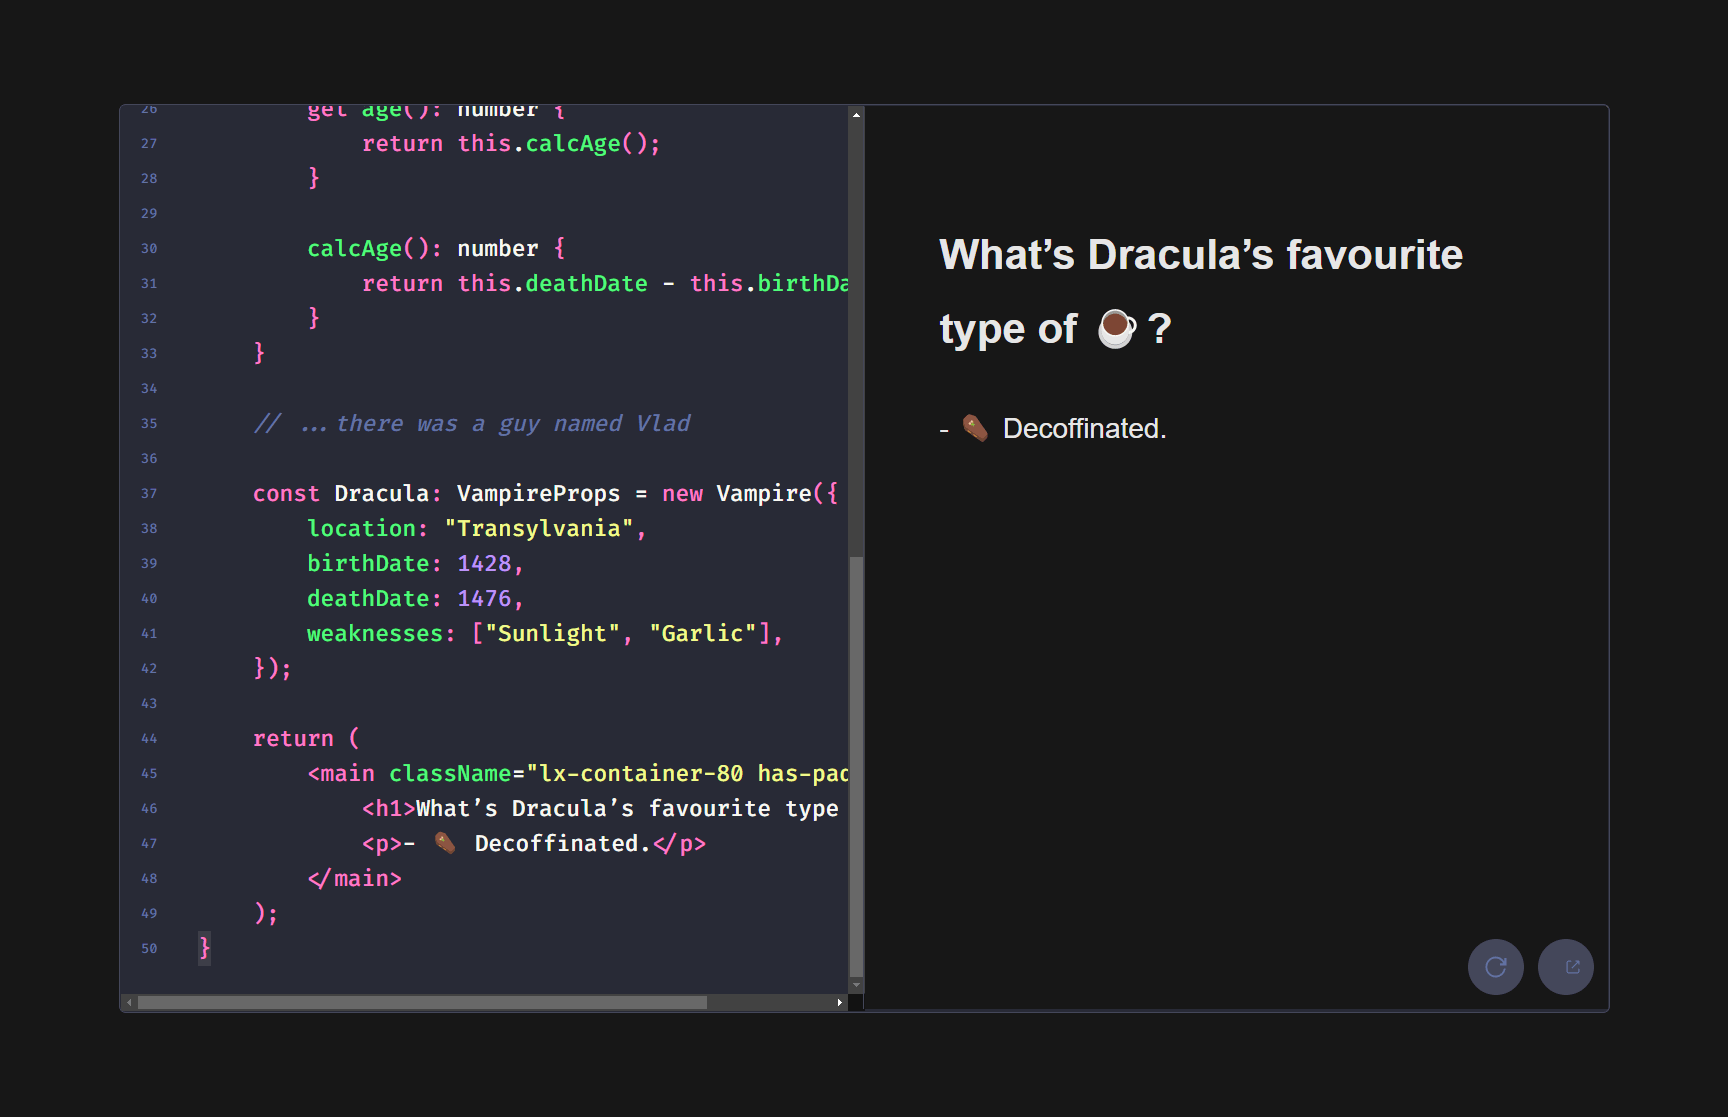Viewport: 1728px width, 1117px height.
Task: Click the right arrow of the horizontal scrollbar
Action: coord(840,1002)
